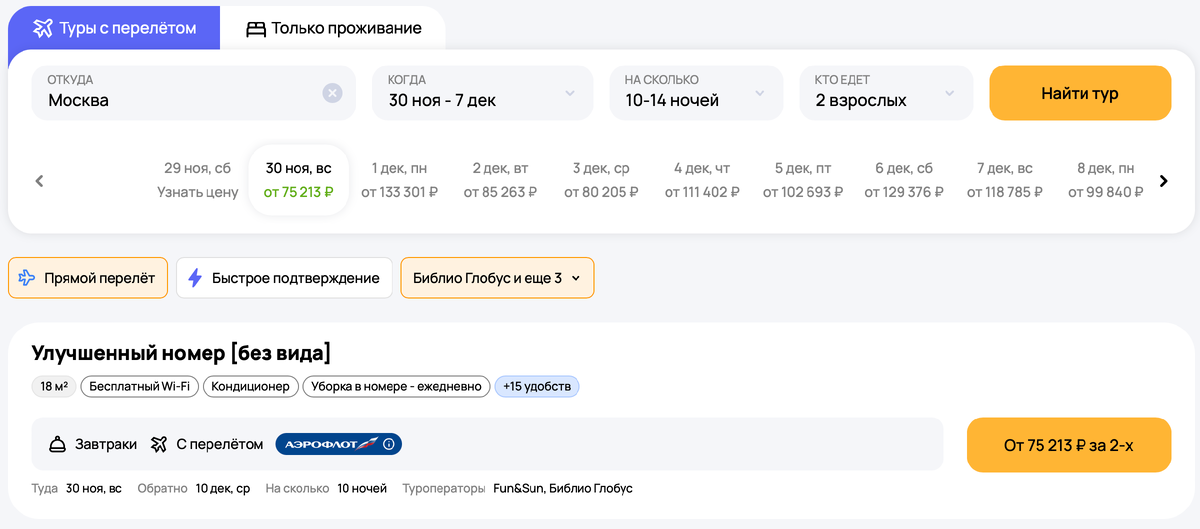The height and width of the screenshot is (529, 1200).
Task: Open the Когда dates dropdown
Action: click(x=482, y=93)
